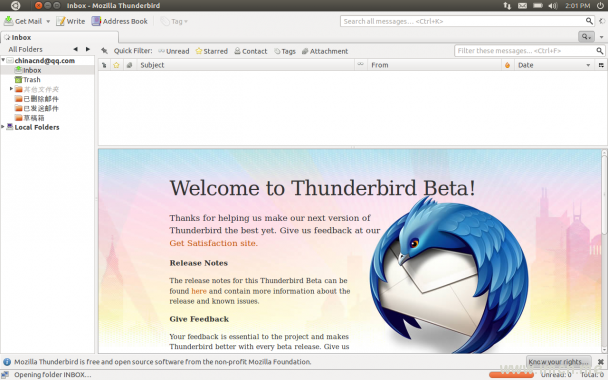Sort by the junk status flame column
The image size is (608, 380).
click(508, 65)
